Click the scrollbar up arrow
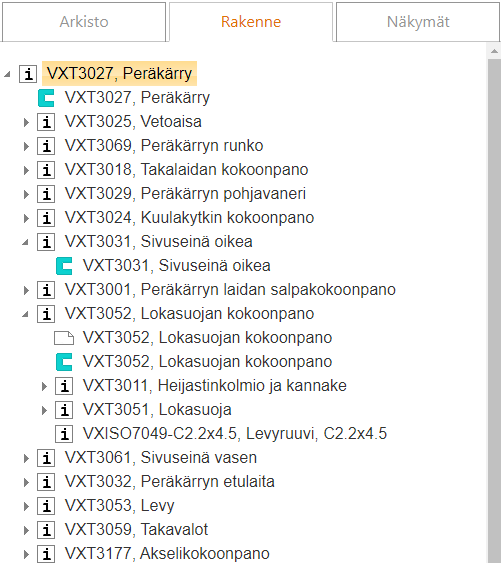The height and width of the screenshot is (563, 501). coord(495,51)
